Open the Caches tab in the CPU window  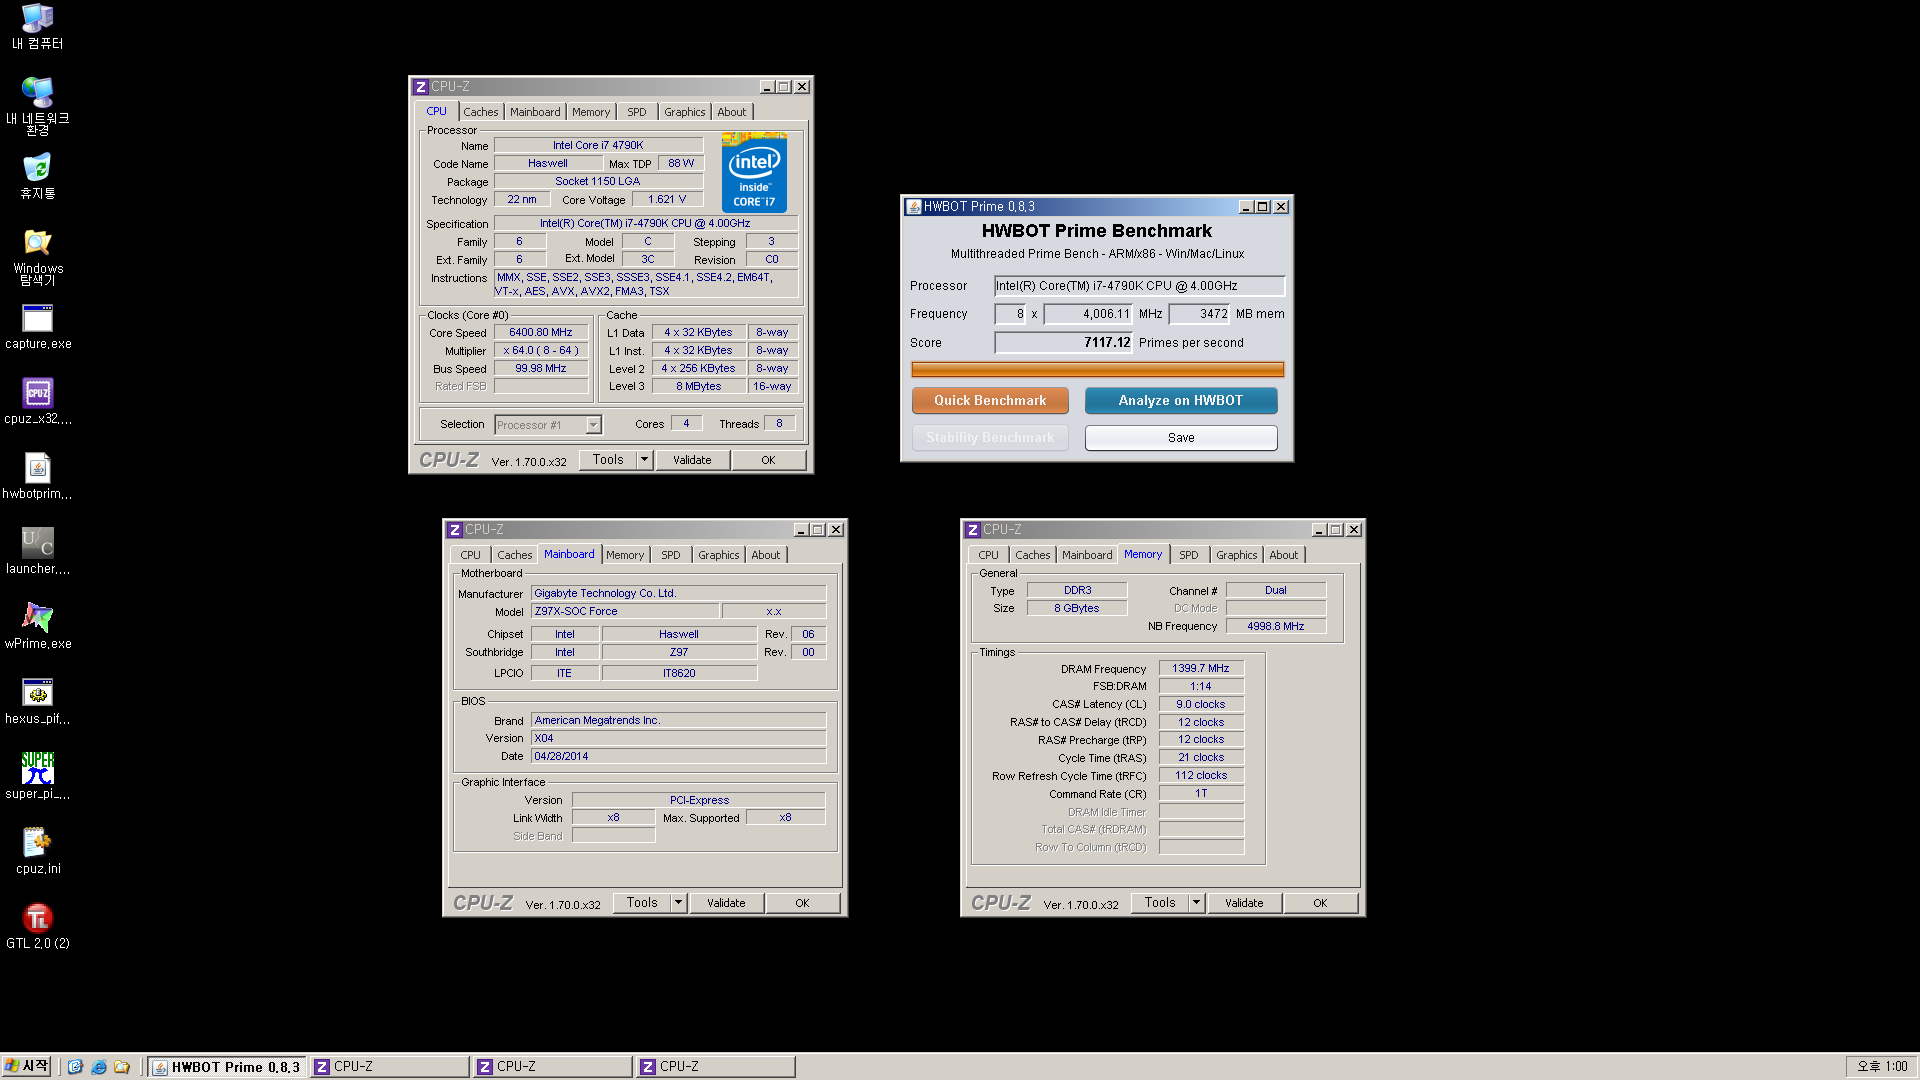(x=480, y=112)
